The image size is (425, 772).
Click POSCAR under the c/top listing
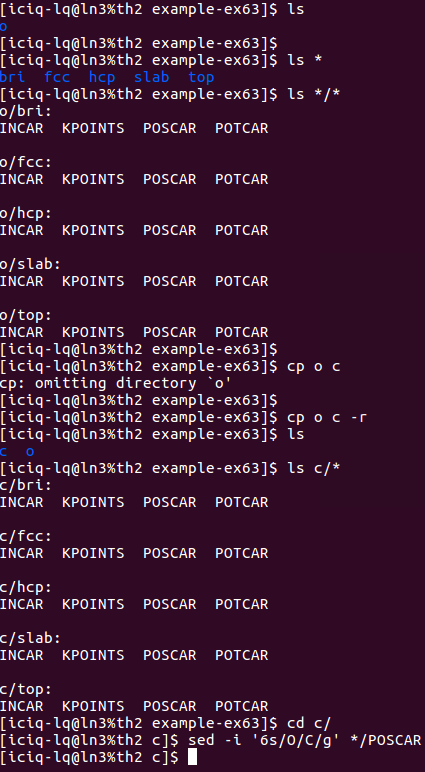click(x=169, y=706)
